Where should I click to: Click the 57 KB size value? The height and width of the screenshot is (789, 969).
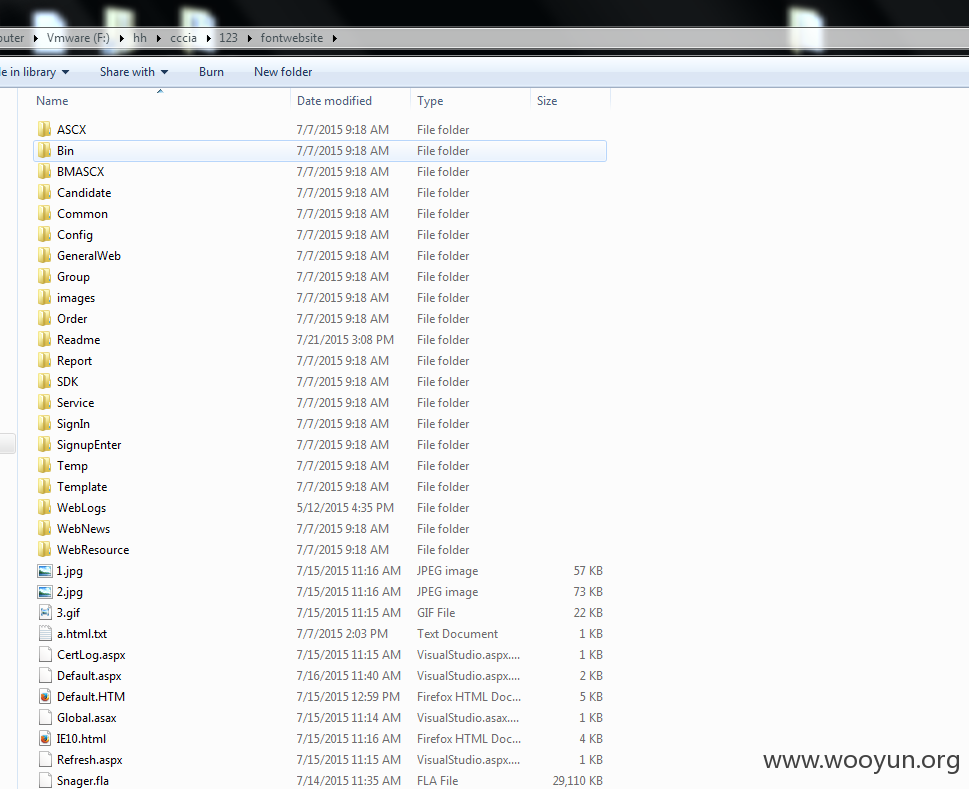coord(588,571)
